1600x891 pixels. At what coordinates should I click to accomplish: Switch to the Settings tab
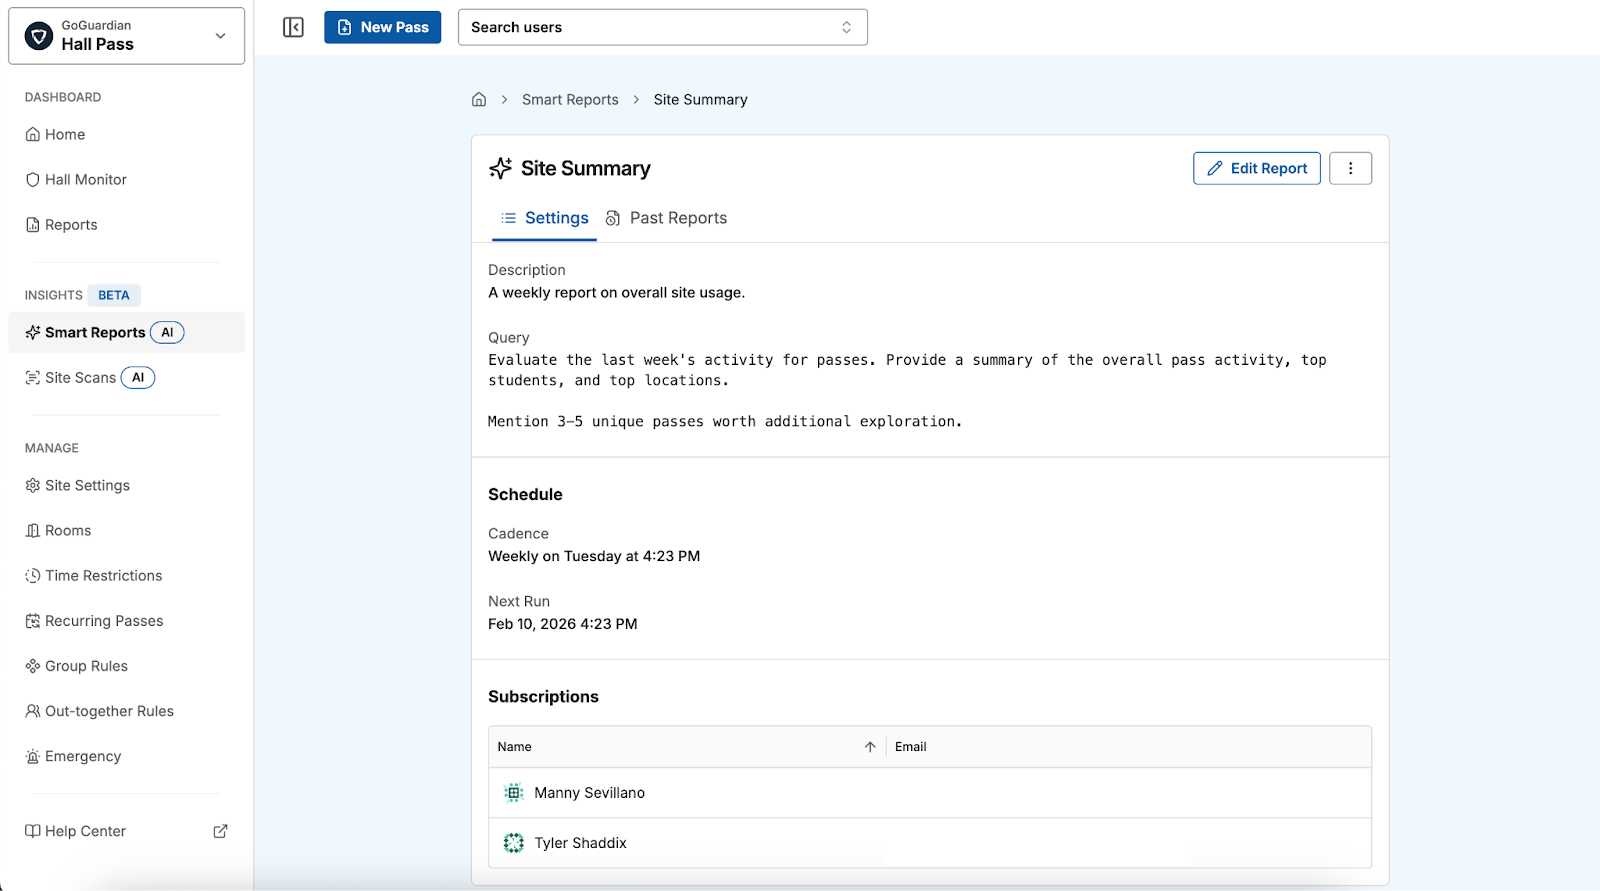click(544, 218)
